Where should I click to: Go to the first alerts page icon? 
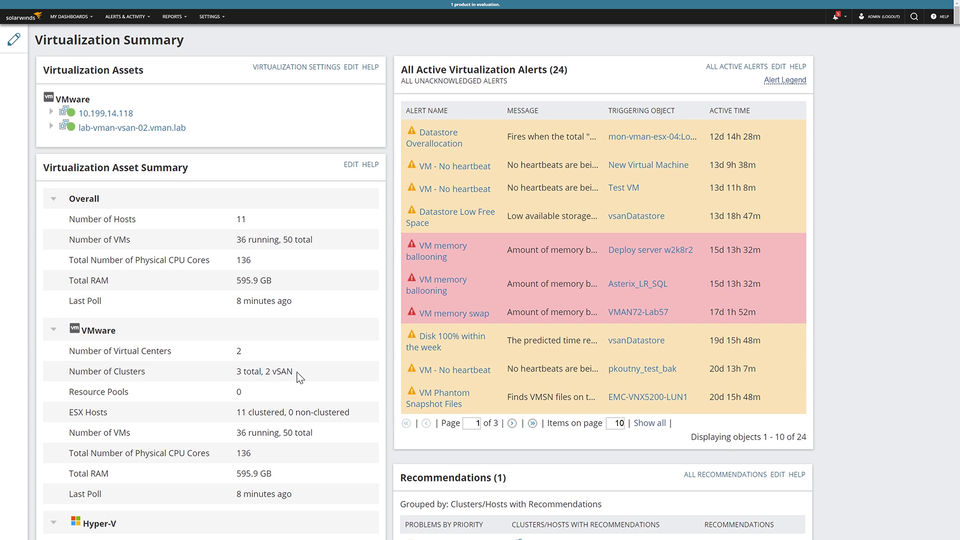[406, 423]
